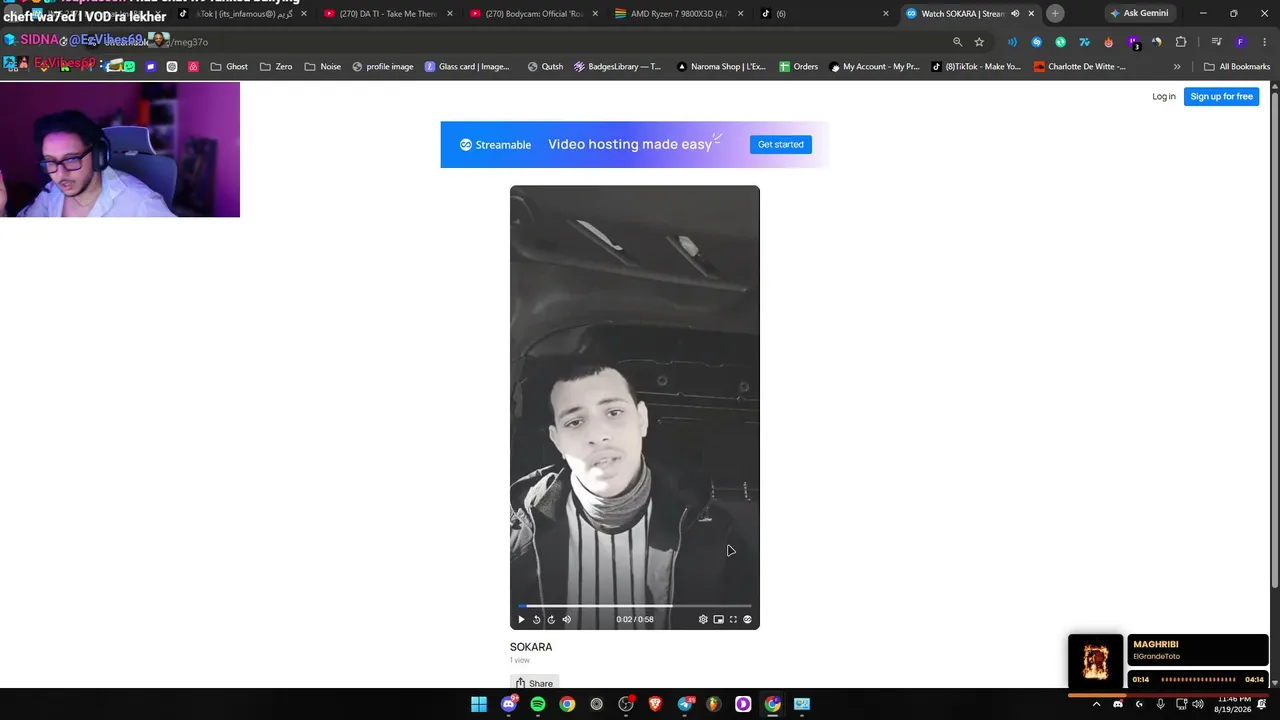This screenshot has width=1280, height=720.
Task: Open the Orders bookmark folder
Action: pos(798,67)
